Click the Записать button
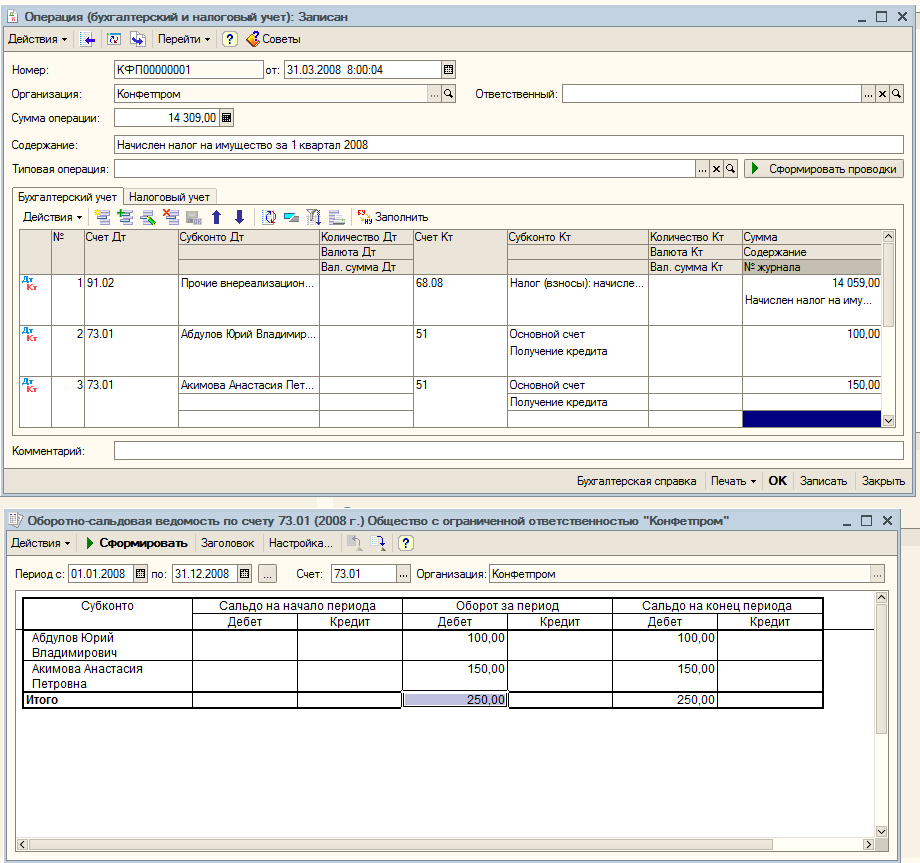Viewport: 920px width, 863px height. click(823, 481)
